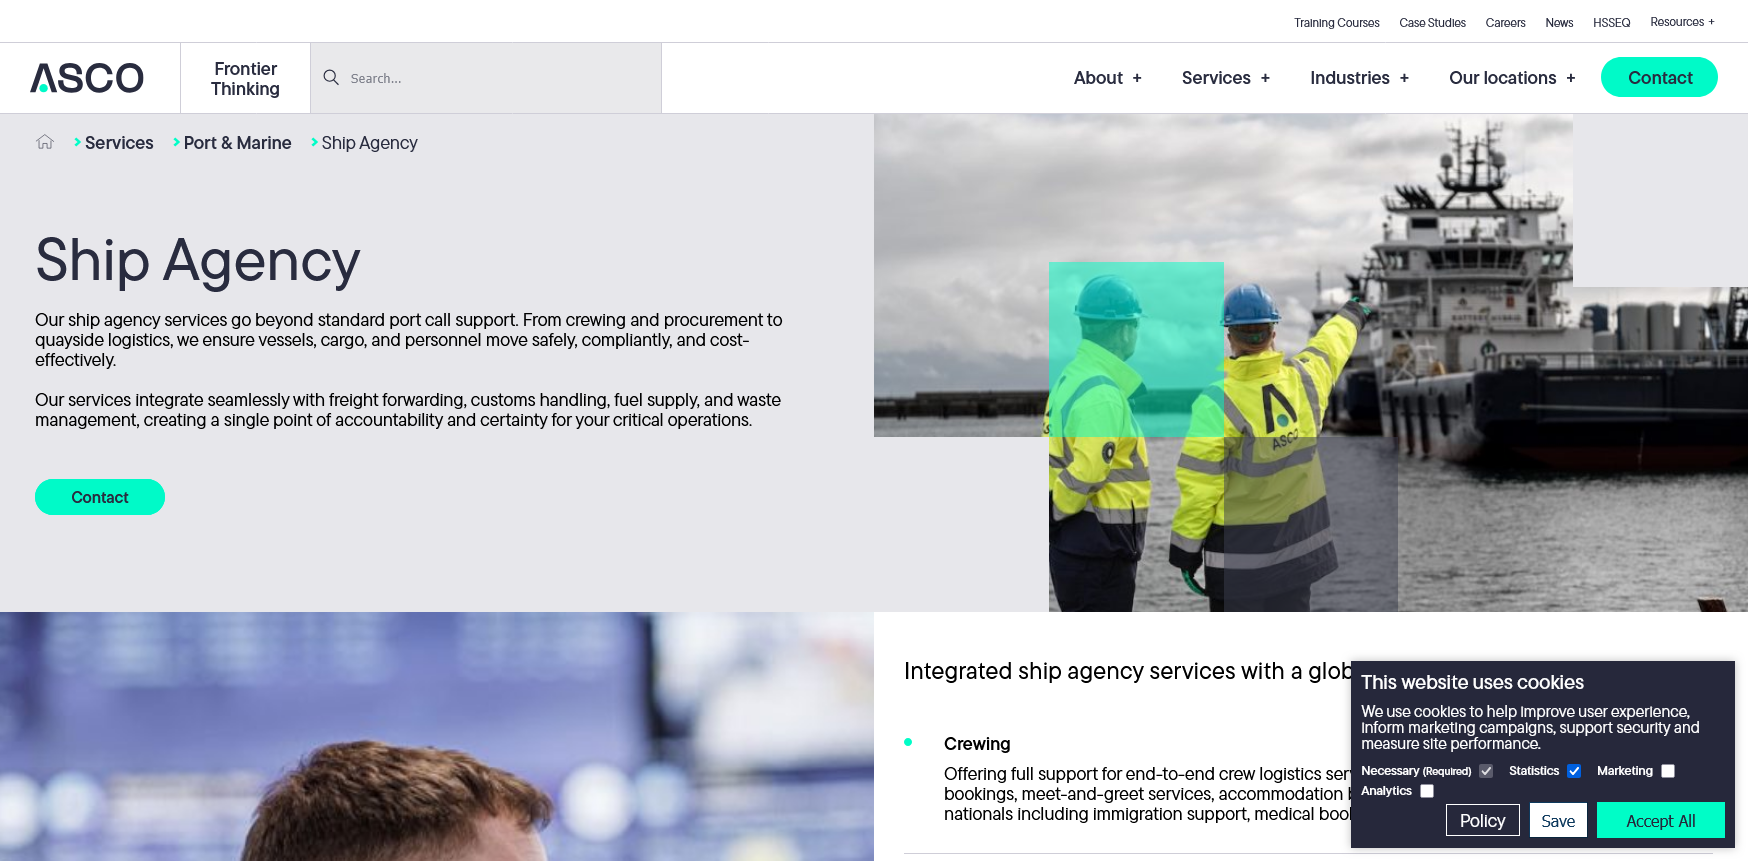Open the About menu
Viewport: 1748px width, 861px height.
(x=1098, y=78)
